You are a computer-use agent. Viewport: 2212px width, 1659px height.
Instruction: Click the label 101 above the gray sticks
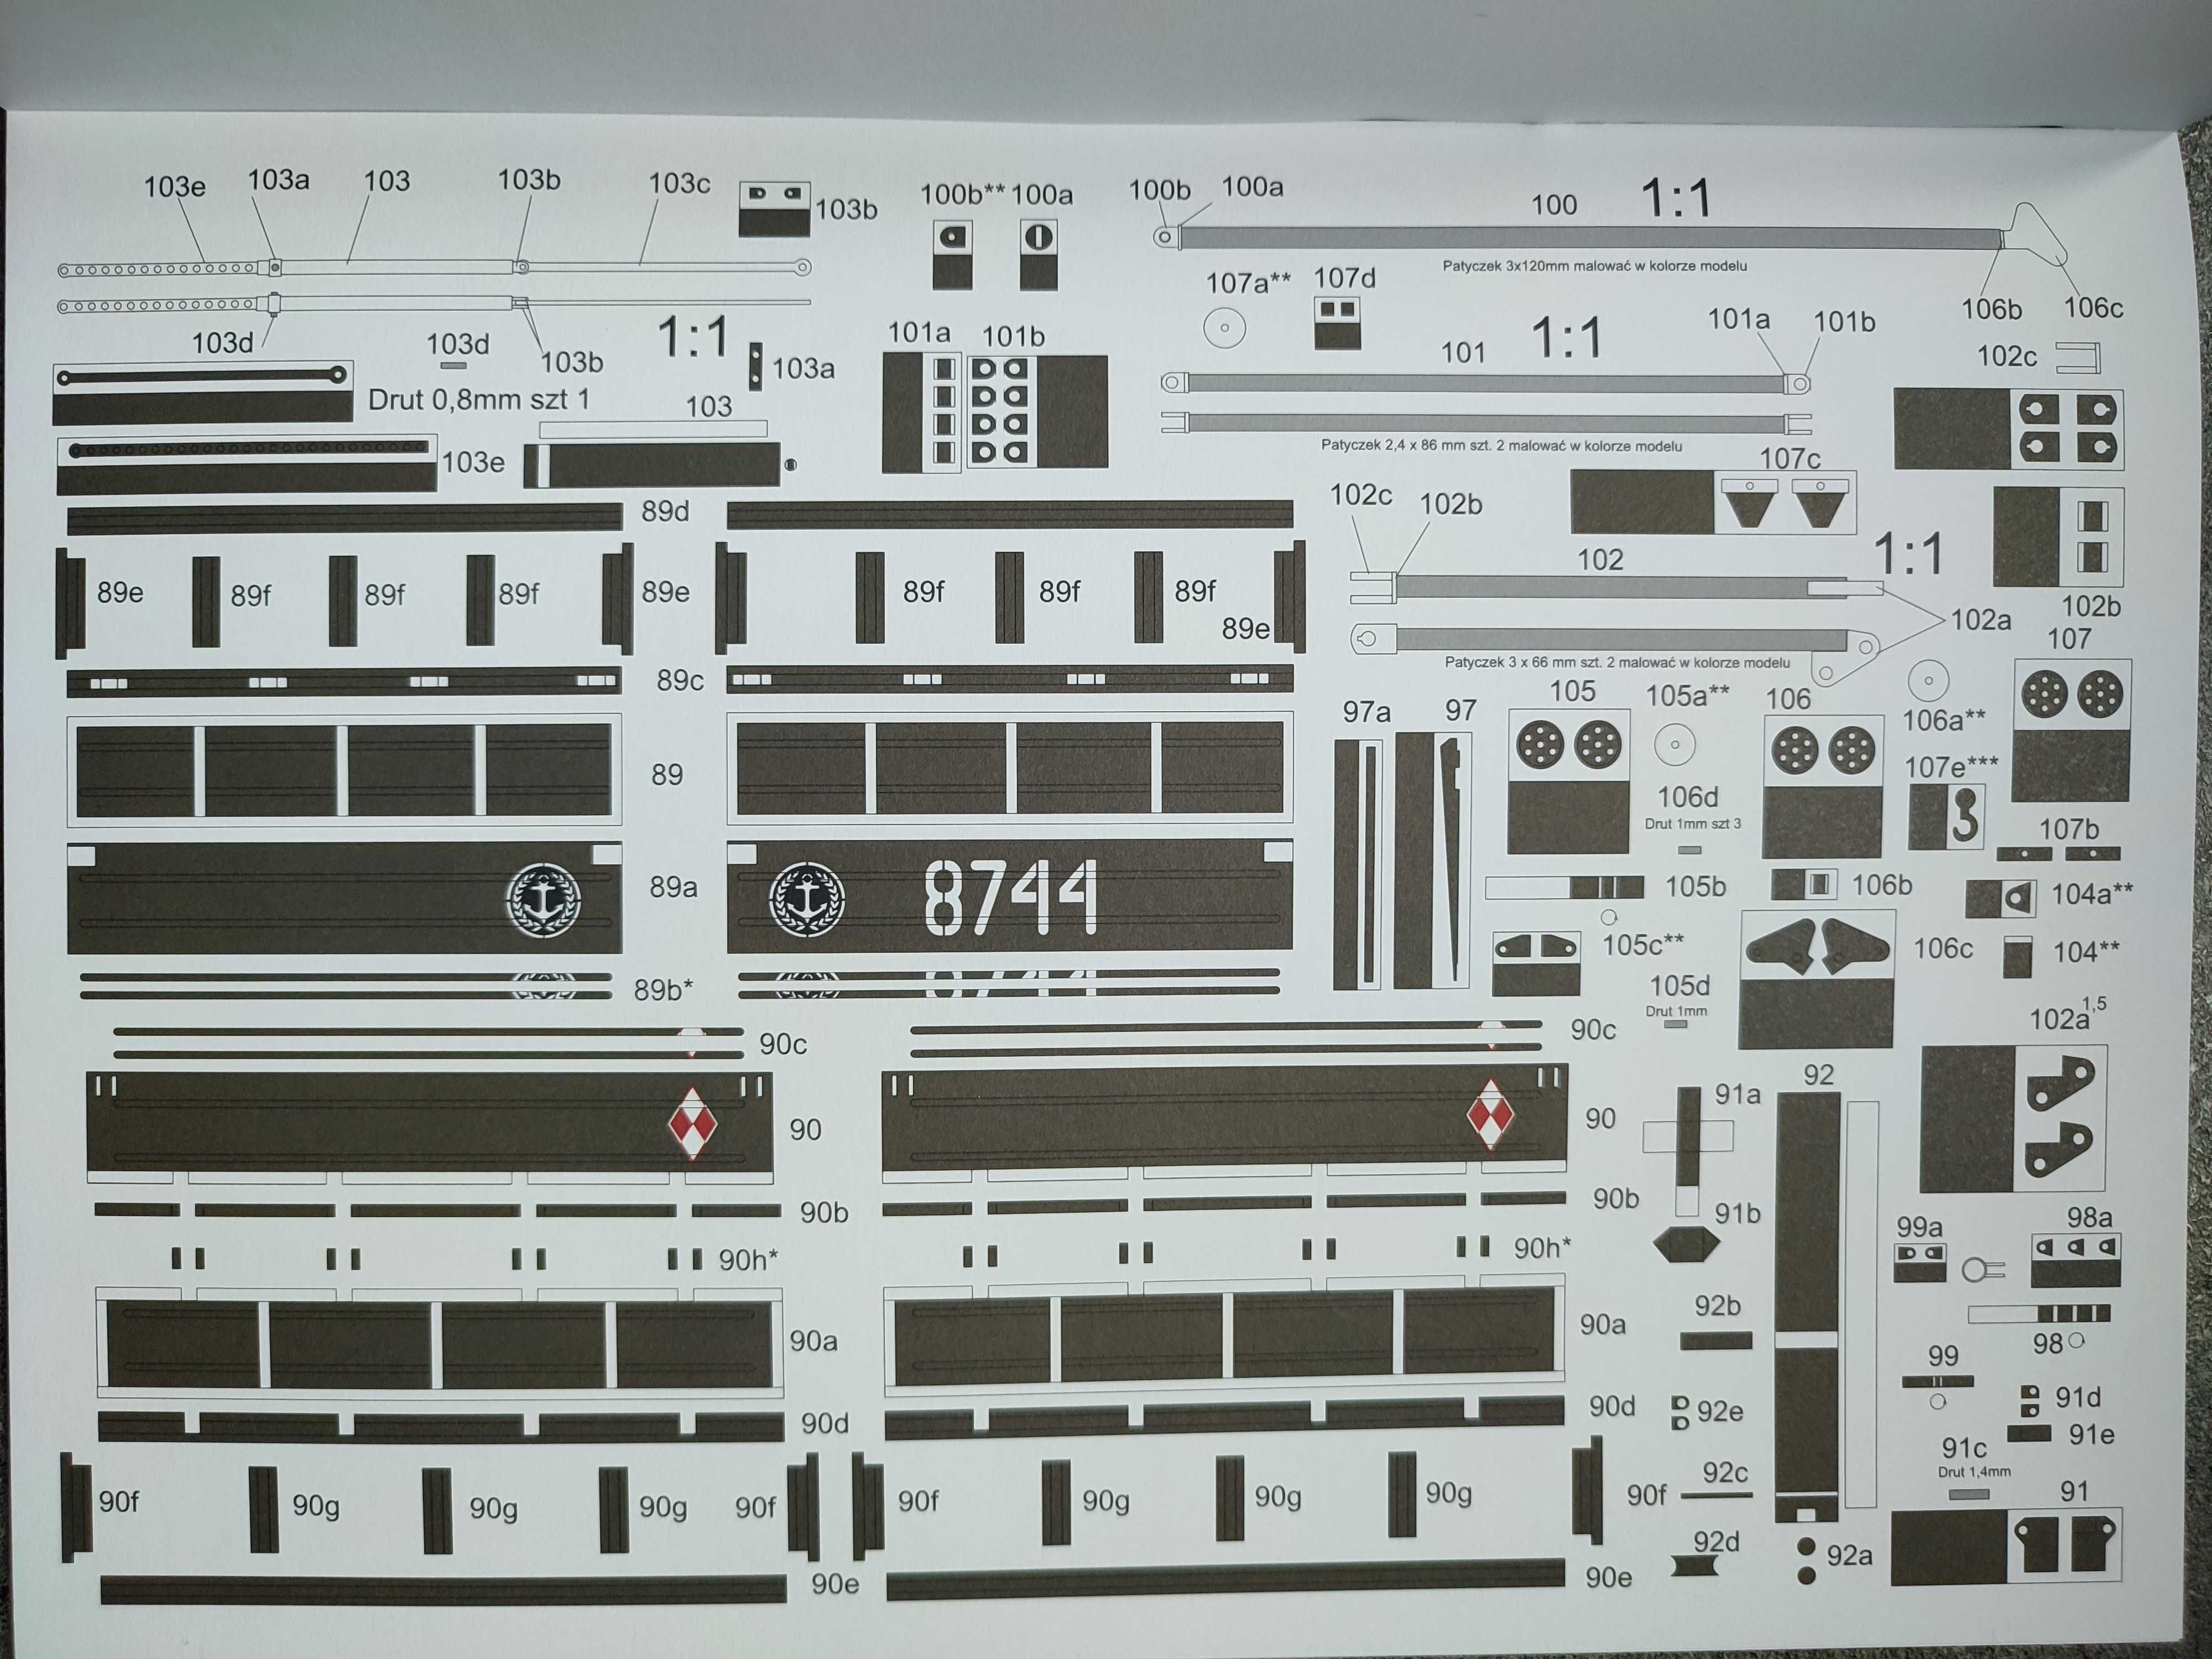pyautogui.click(x=1463, y=352)
